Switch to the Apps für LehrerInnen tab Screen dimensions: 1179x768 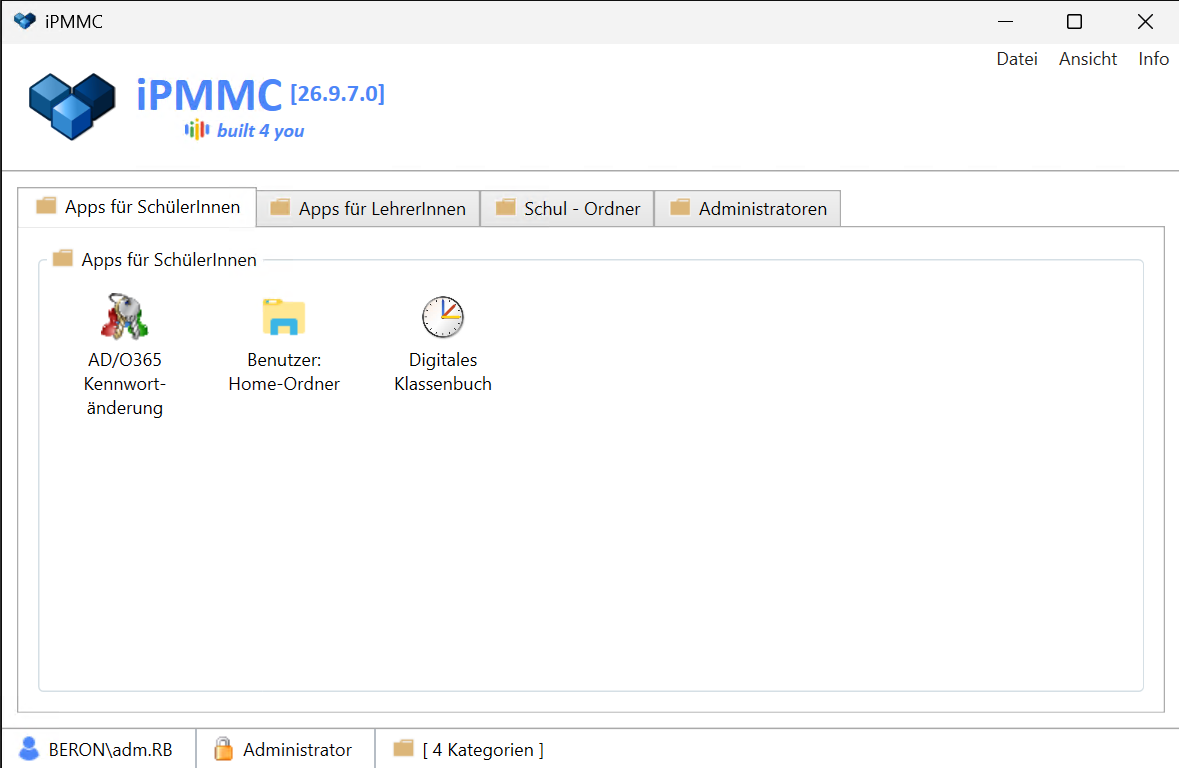click(x=368, y=208)
